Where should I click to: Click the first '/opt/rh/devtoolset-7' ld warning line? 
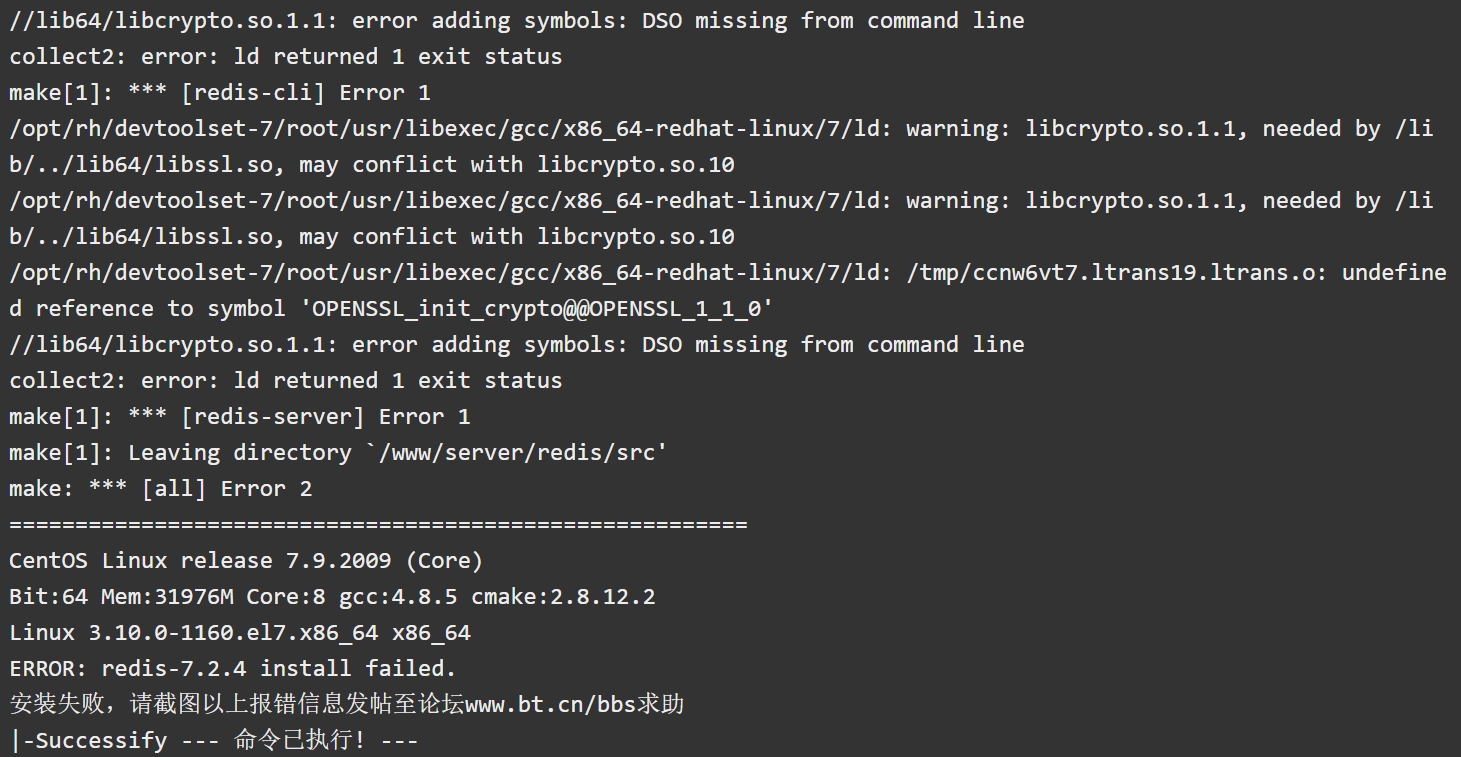pos(720,146)
